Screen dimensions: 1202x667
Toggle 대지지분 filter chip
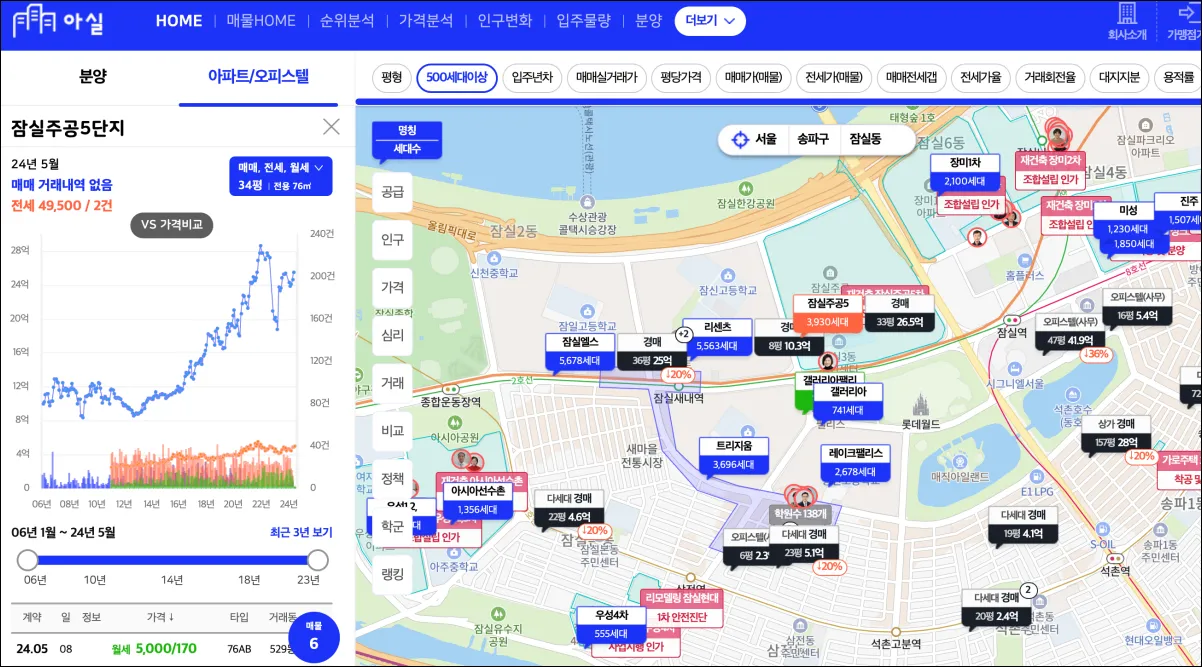tap(1119, 77)
